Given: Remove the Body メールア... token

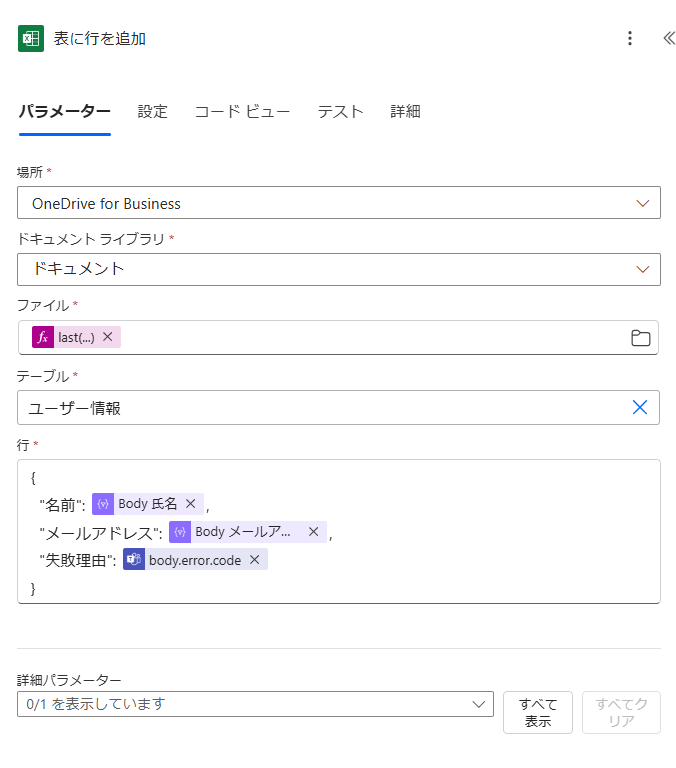Looking at the screenshot, I should click(x=314, y=531).
